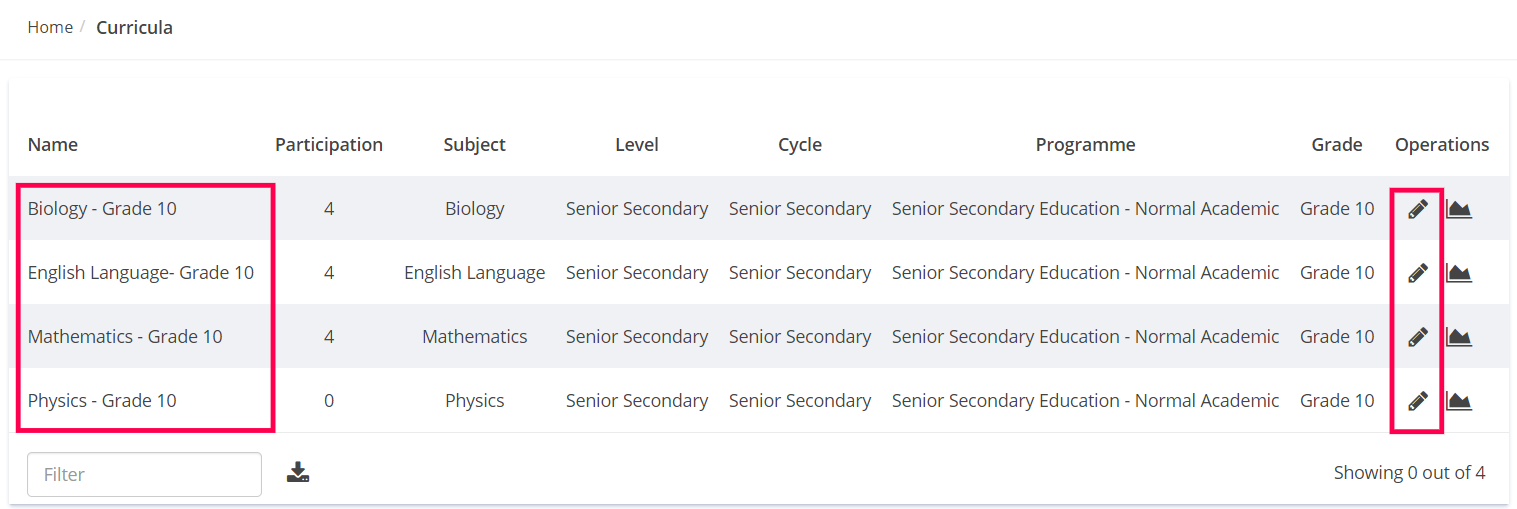View chart icon for English Language row
The image size is (1517, 509).
(1459, 273)
